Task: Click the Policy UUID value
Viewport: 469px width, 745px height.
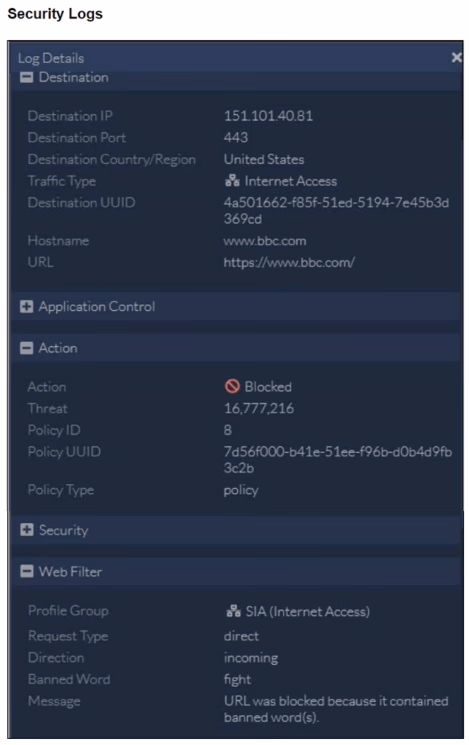Action: pos(337,459)
